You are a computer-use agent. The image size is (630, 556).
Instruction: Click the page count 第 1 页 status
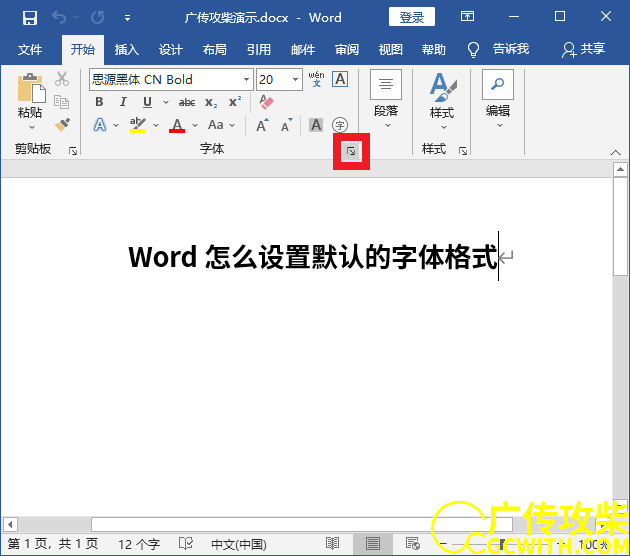pos(53,544)
